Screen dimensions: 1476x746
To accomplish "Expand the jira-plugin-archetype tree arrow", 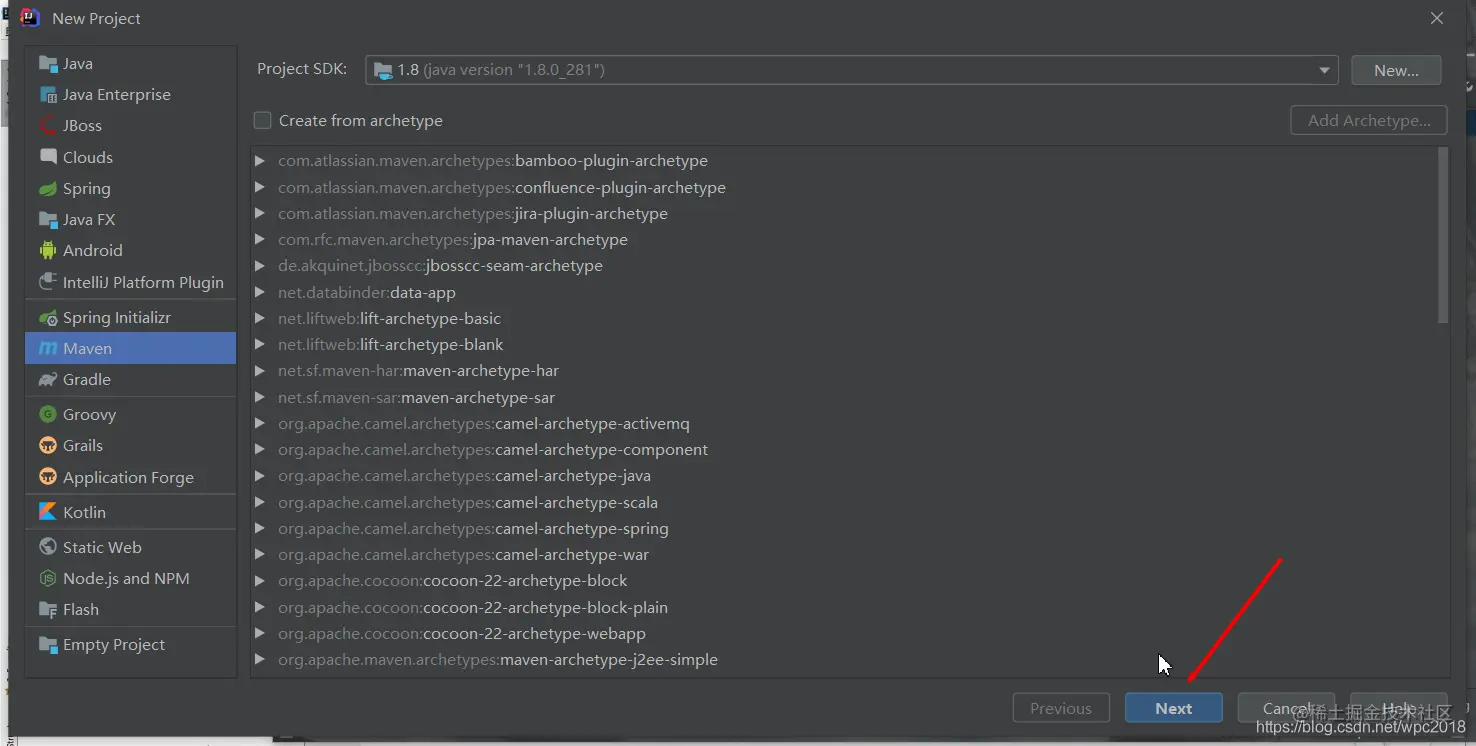I will point(260,213).
